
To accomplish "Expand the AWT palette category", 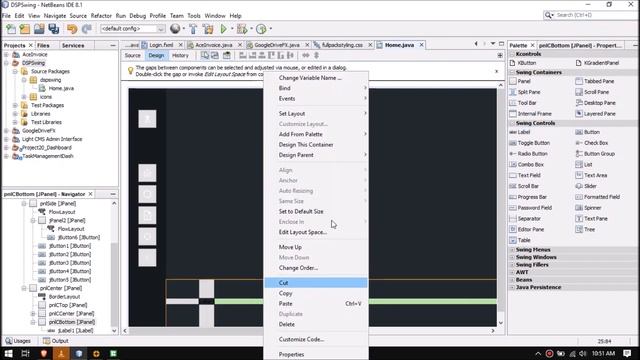I will (512, 272).
